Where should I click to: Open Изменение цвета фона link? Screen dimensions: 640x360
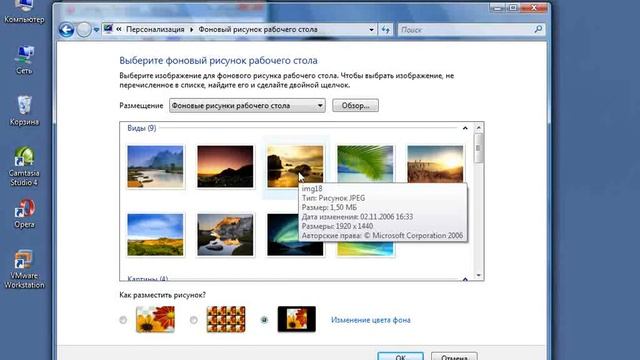371,320
